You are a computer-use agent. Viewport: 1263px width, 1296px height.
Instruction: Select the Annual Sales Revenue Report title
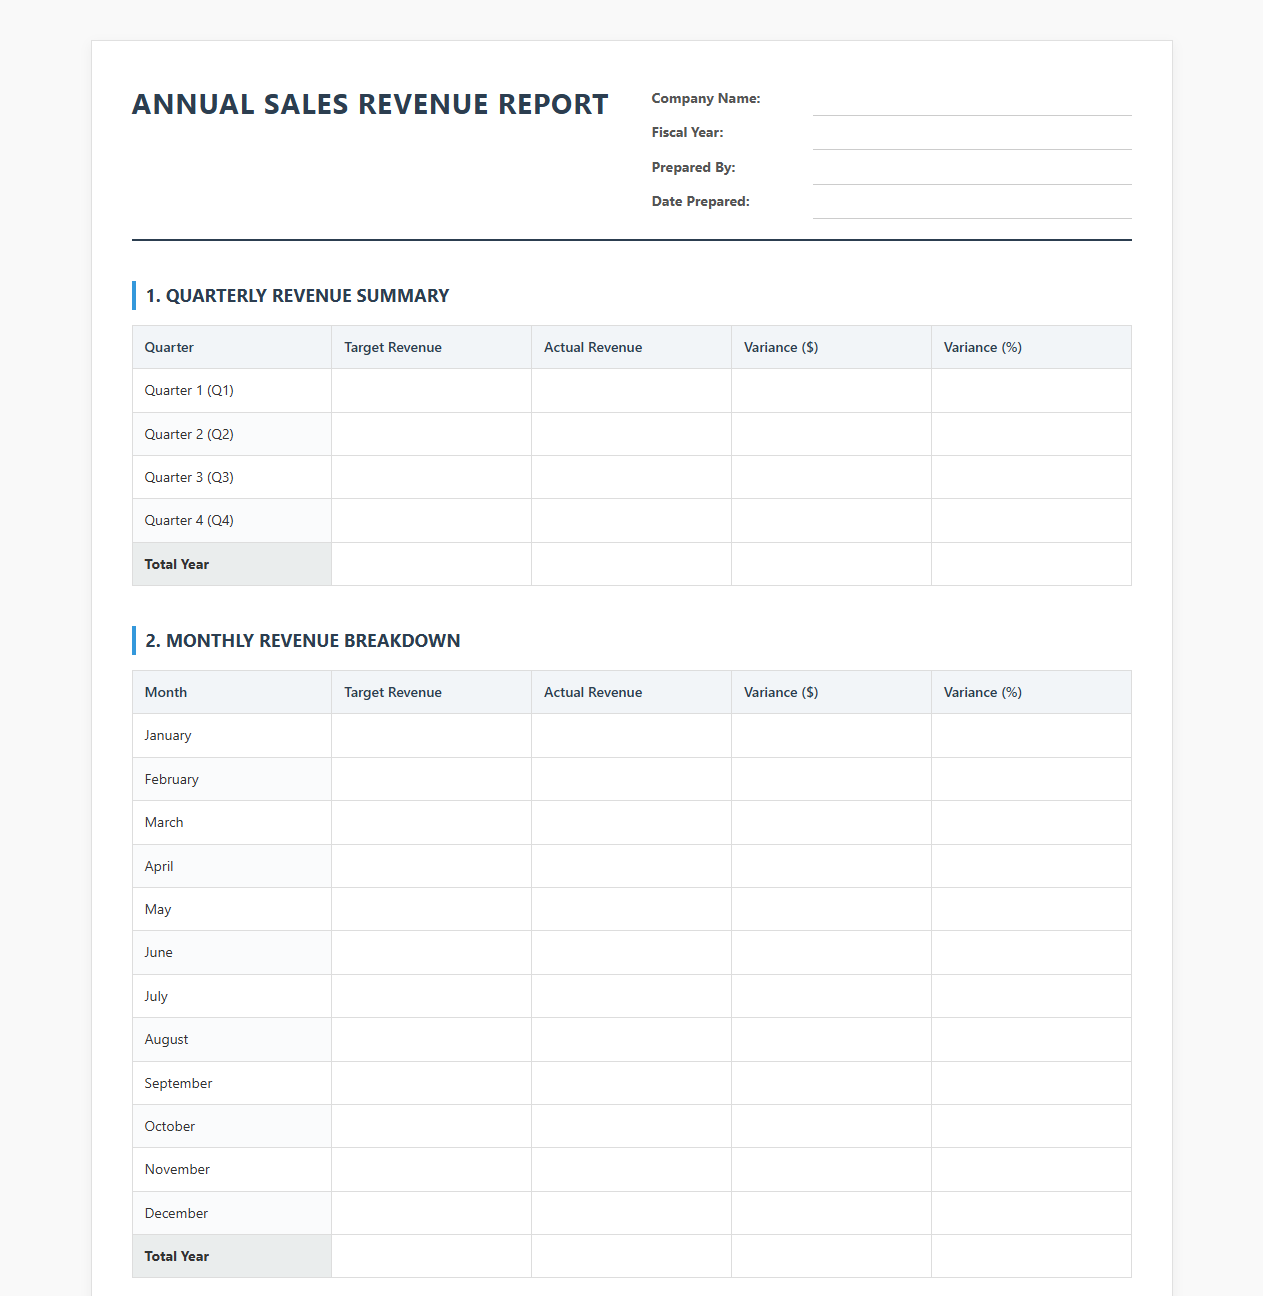click(x=370, y=104)
